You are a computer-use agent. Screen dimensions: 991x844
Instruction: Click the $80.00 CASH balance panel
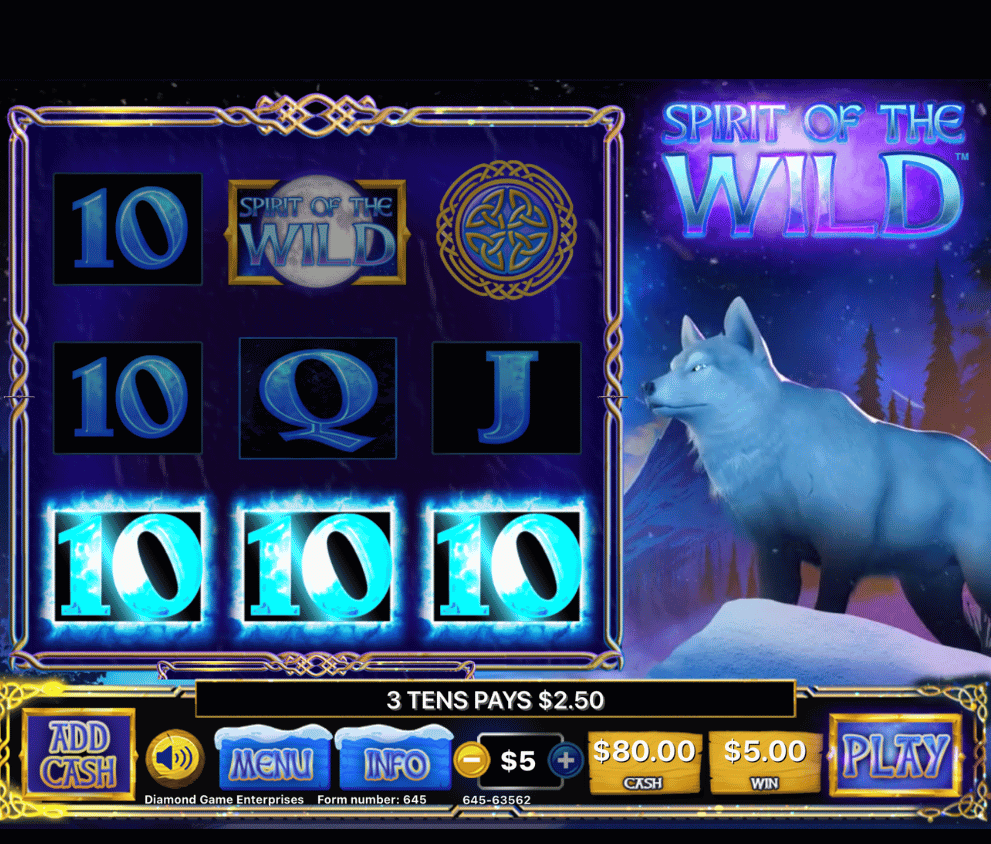(644, 762)
